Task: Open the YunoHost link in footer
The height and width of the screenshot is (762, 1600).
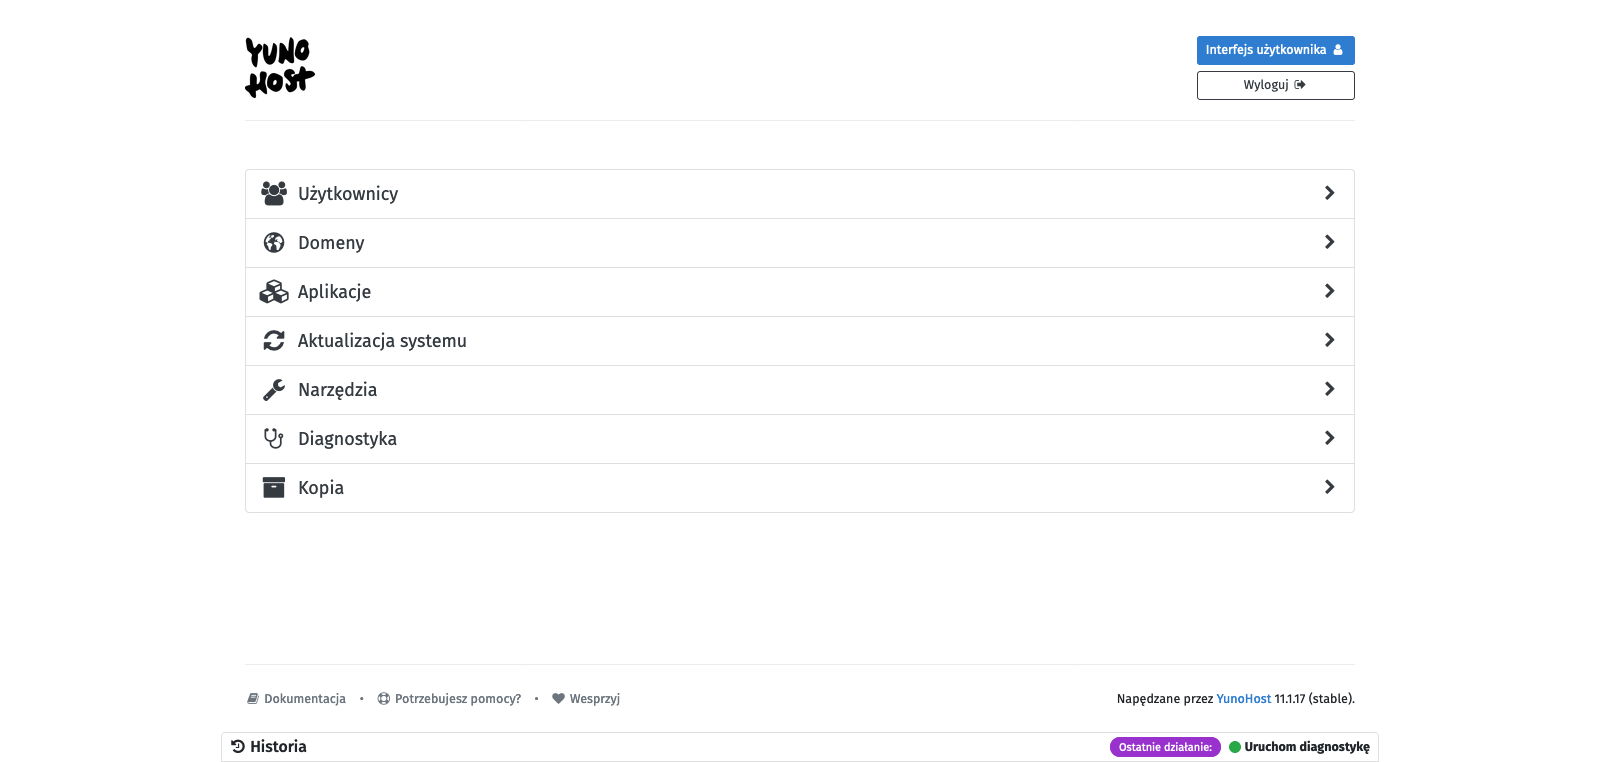Action: click(1243, 699)
